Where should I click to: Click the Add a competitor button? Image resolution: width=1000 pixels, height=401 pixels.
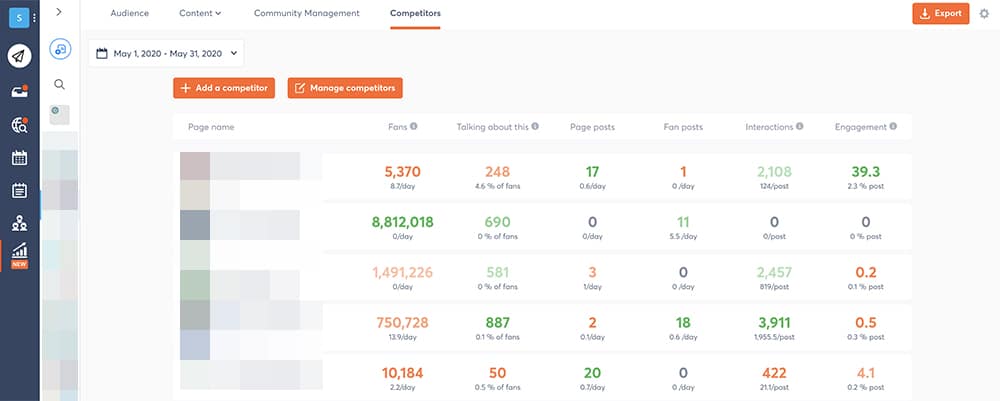click(x=224, y=88)
